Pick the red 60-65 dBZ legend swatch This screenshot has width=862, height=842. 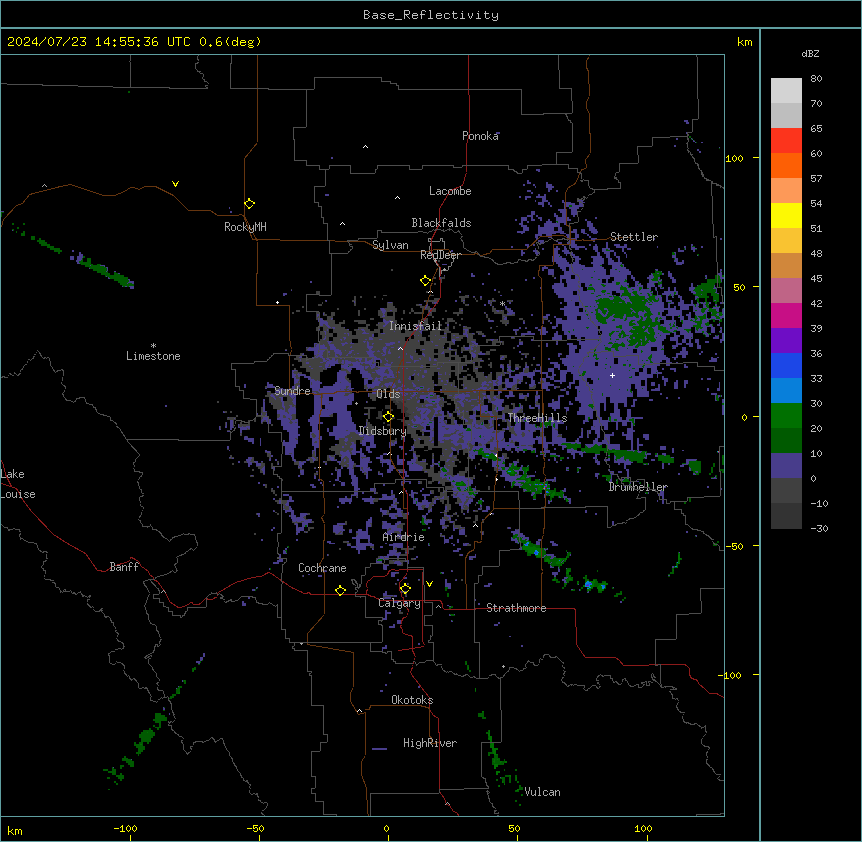point(786,140)
